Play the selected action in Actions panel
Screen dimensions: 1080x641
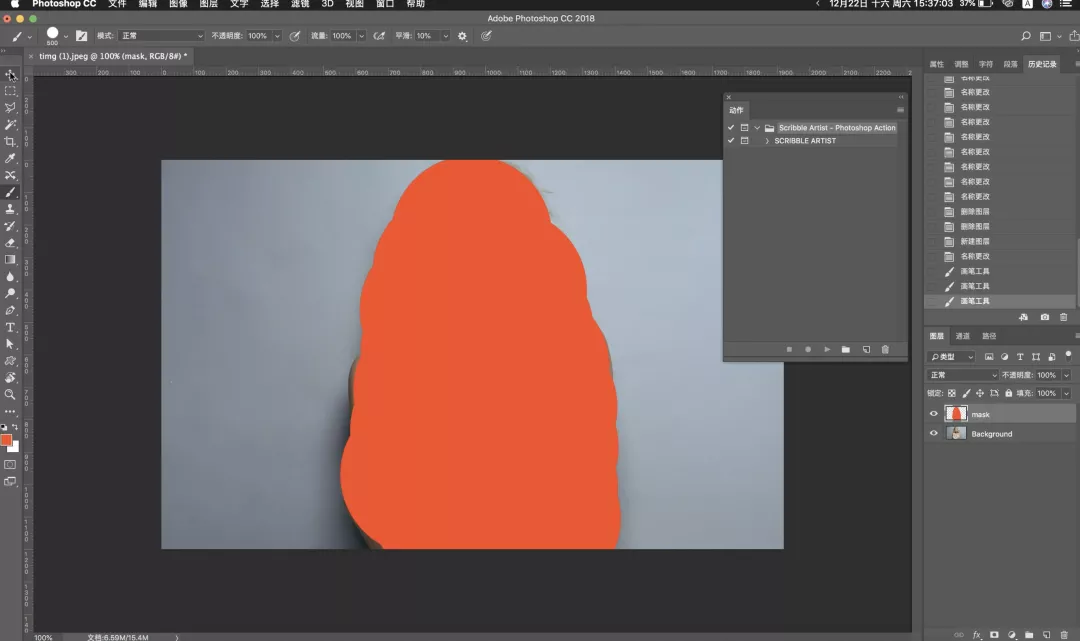(x=827, y=350)
